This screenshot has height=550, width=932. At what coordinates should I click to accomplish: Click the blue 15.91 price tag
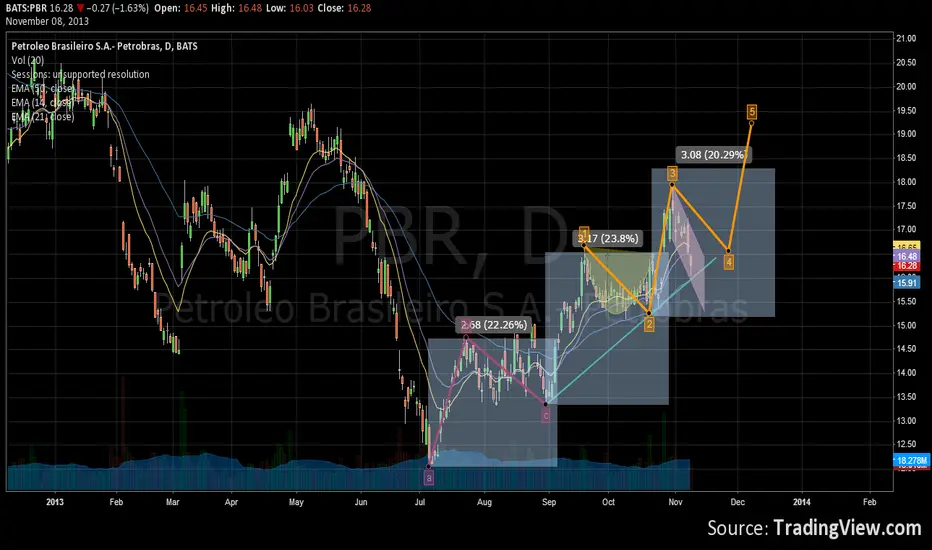pyautogui.click(x=906, y=283)
